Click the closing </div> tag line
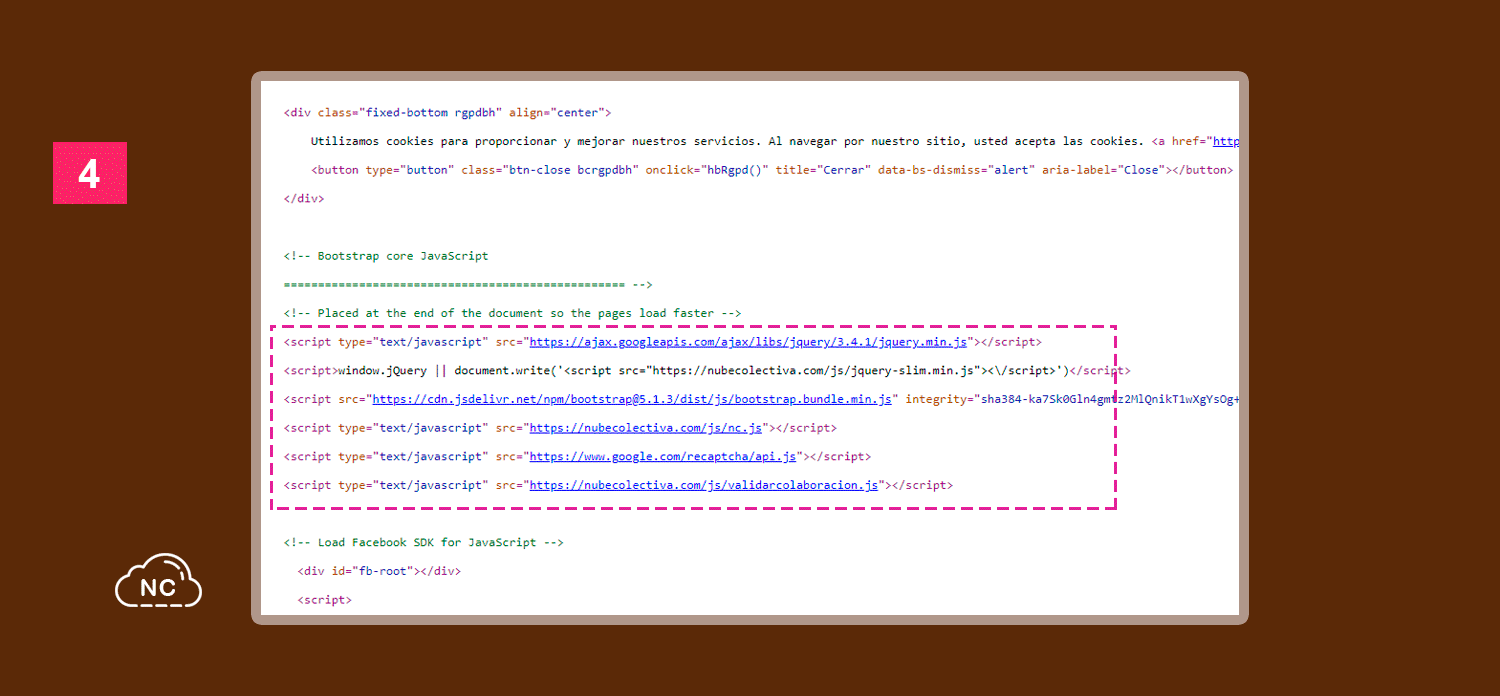Screen dimensions: 1500x696 pyautogui.click(x=304, y=198)
